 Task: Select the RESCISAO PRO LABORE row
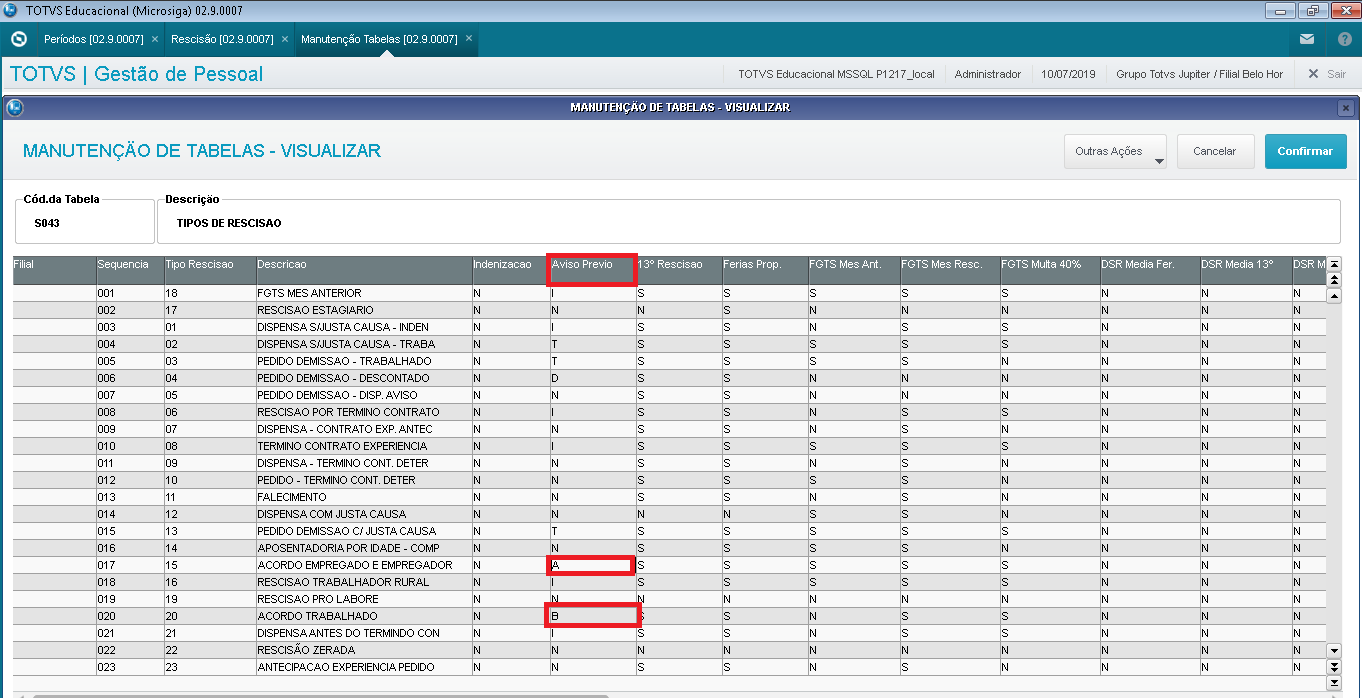point(669,599)
